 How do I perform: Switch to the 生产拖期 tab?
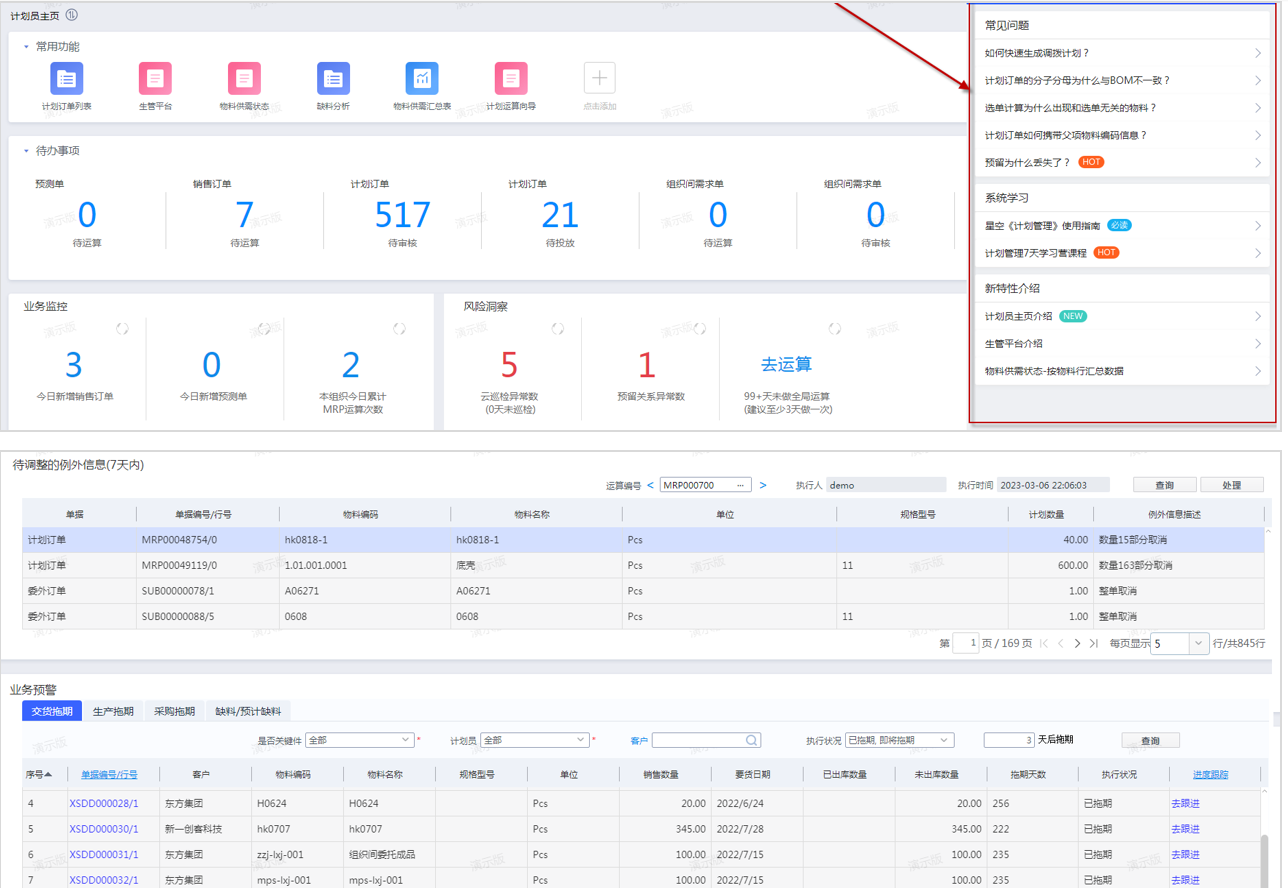click(x=113, y=712)
